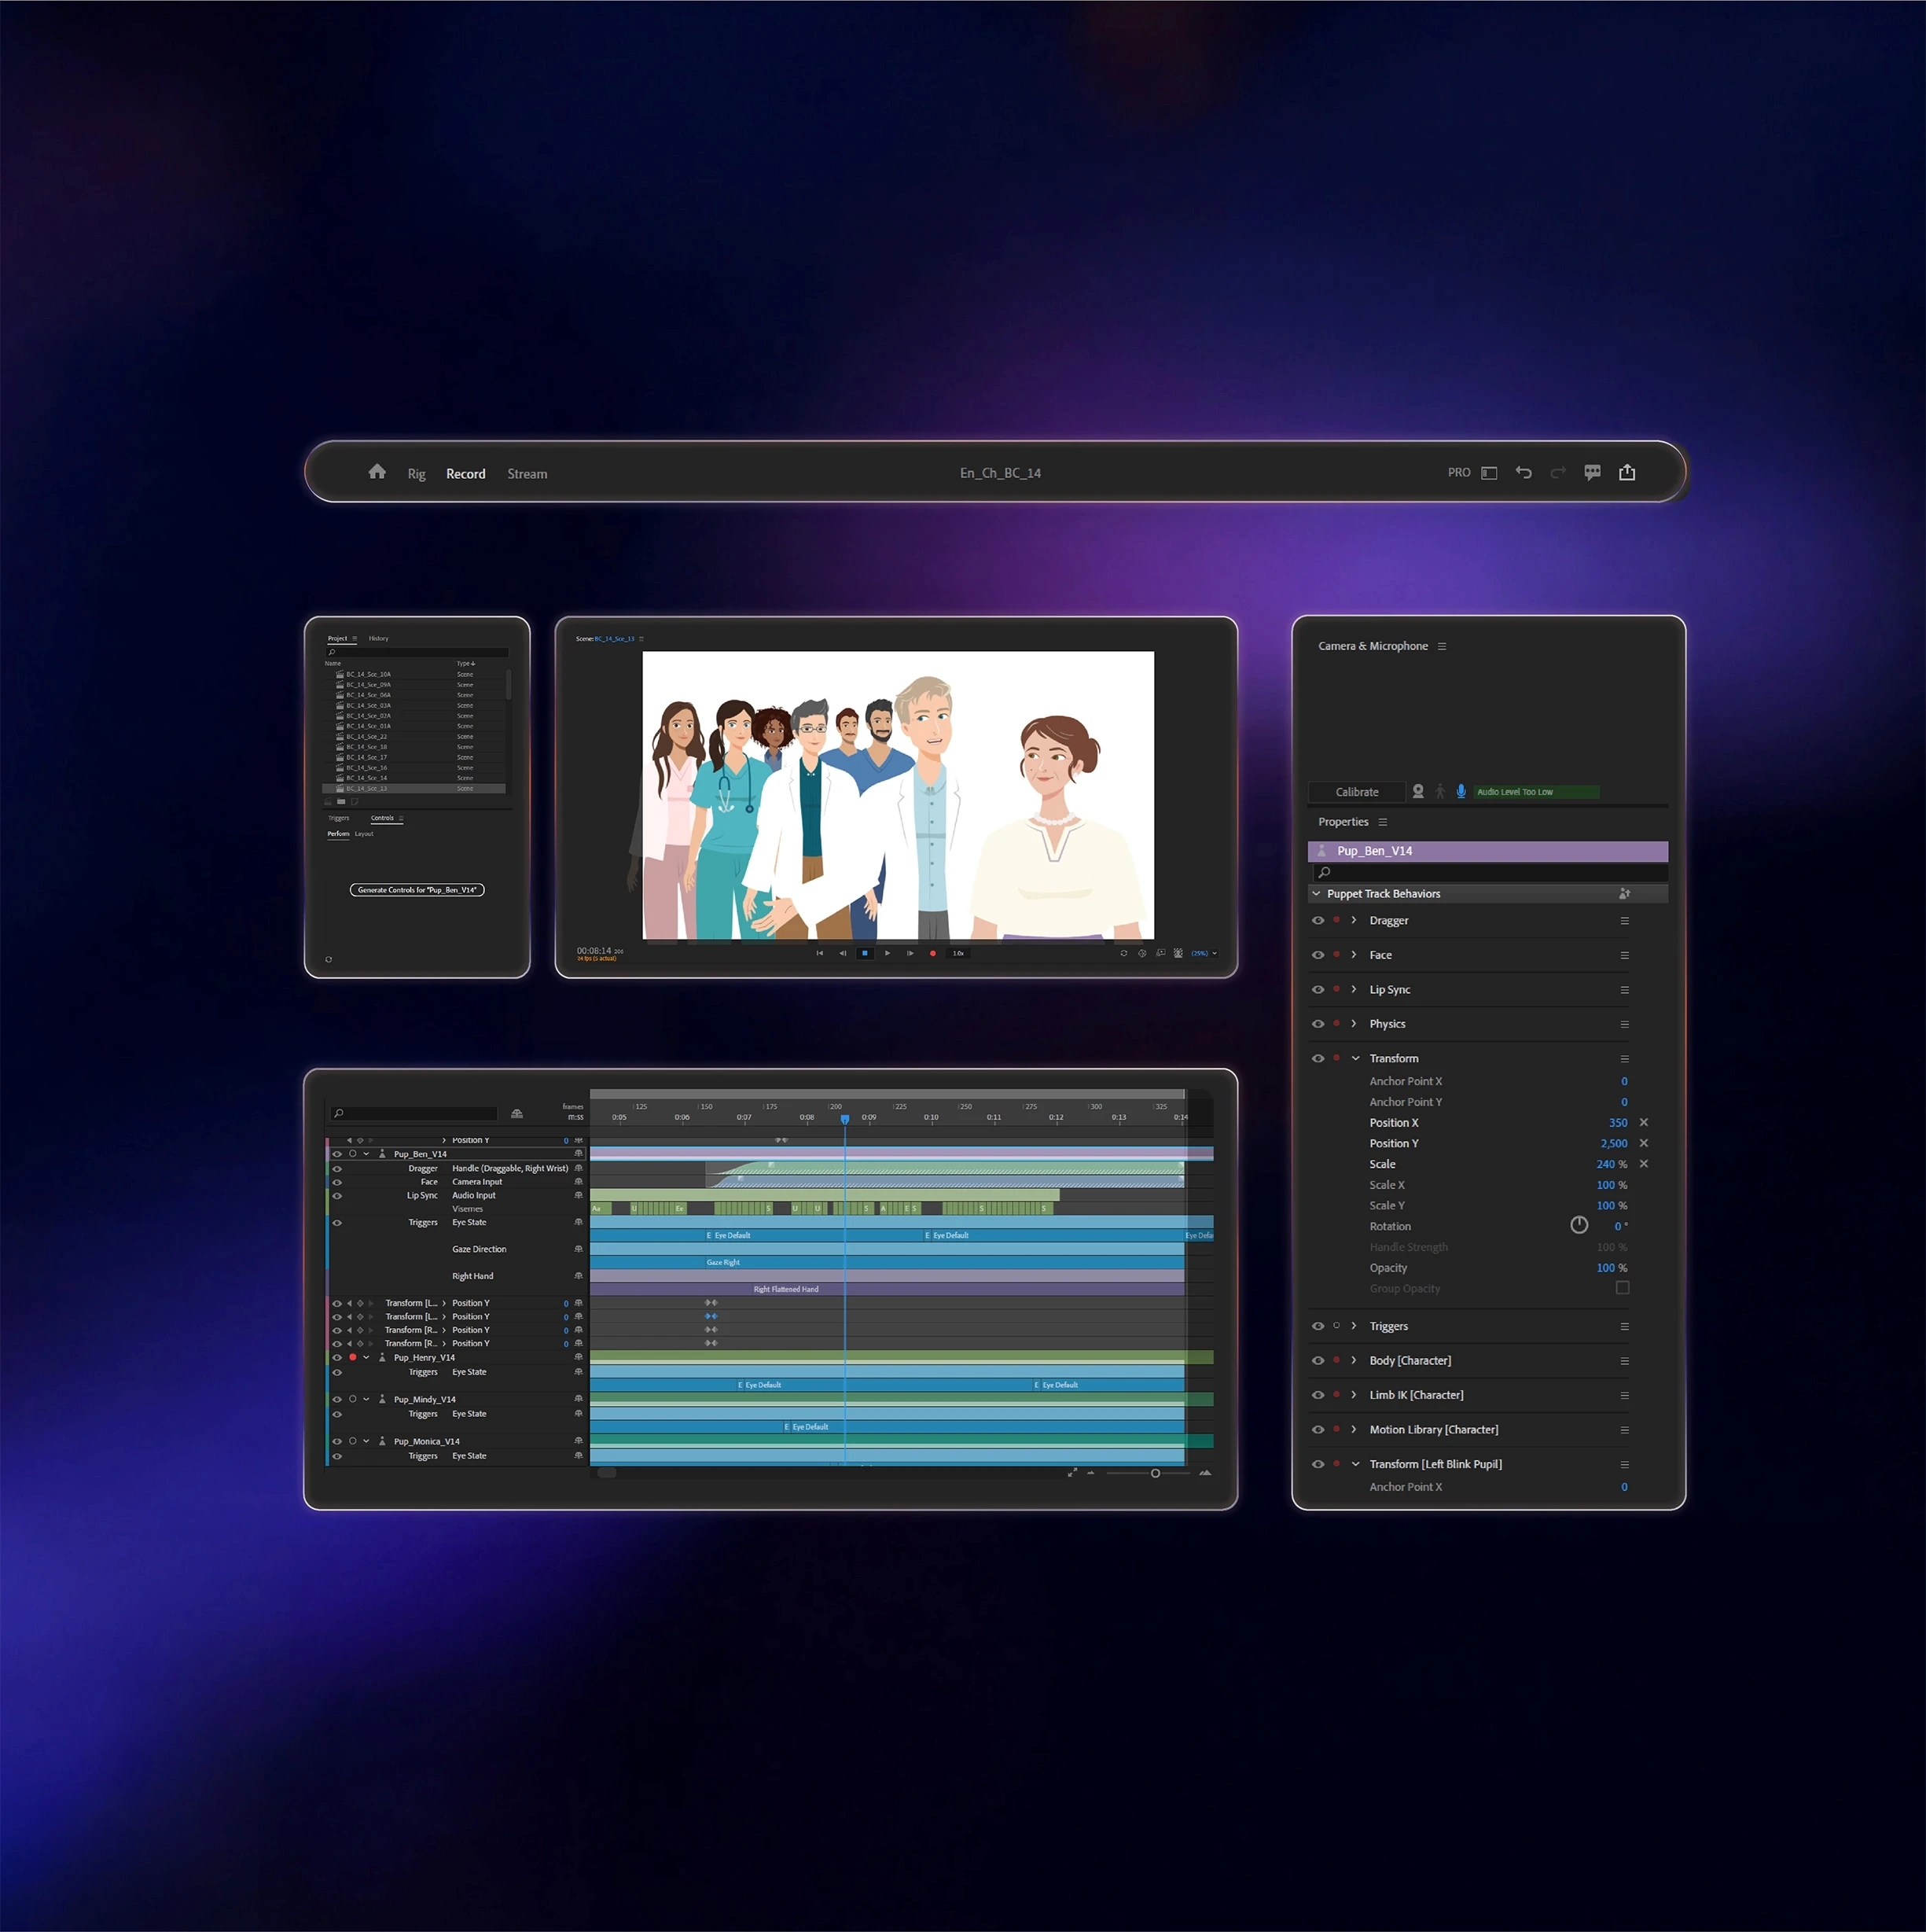Expand the Lip Sync behavior
The image size is (1926, 1932).
pyautogui.click(x=1354, y=989)
